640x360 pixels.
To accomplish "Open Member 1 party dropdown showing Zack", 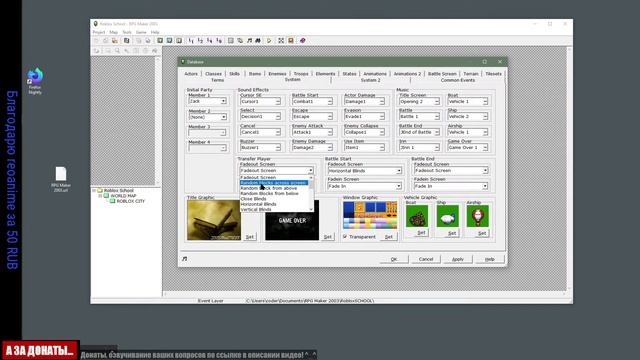I will point(207,101).
